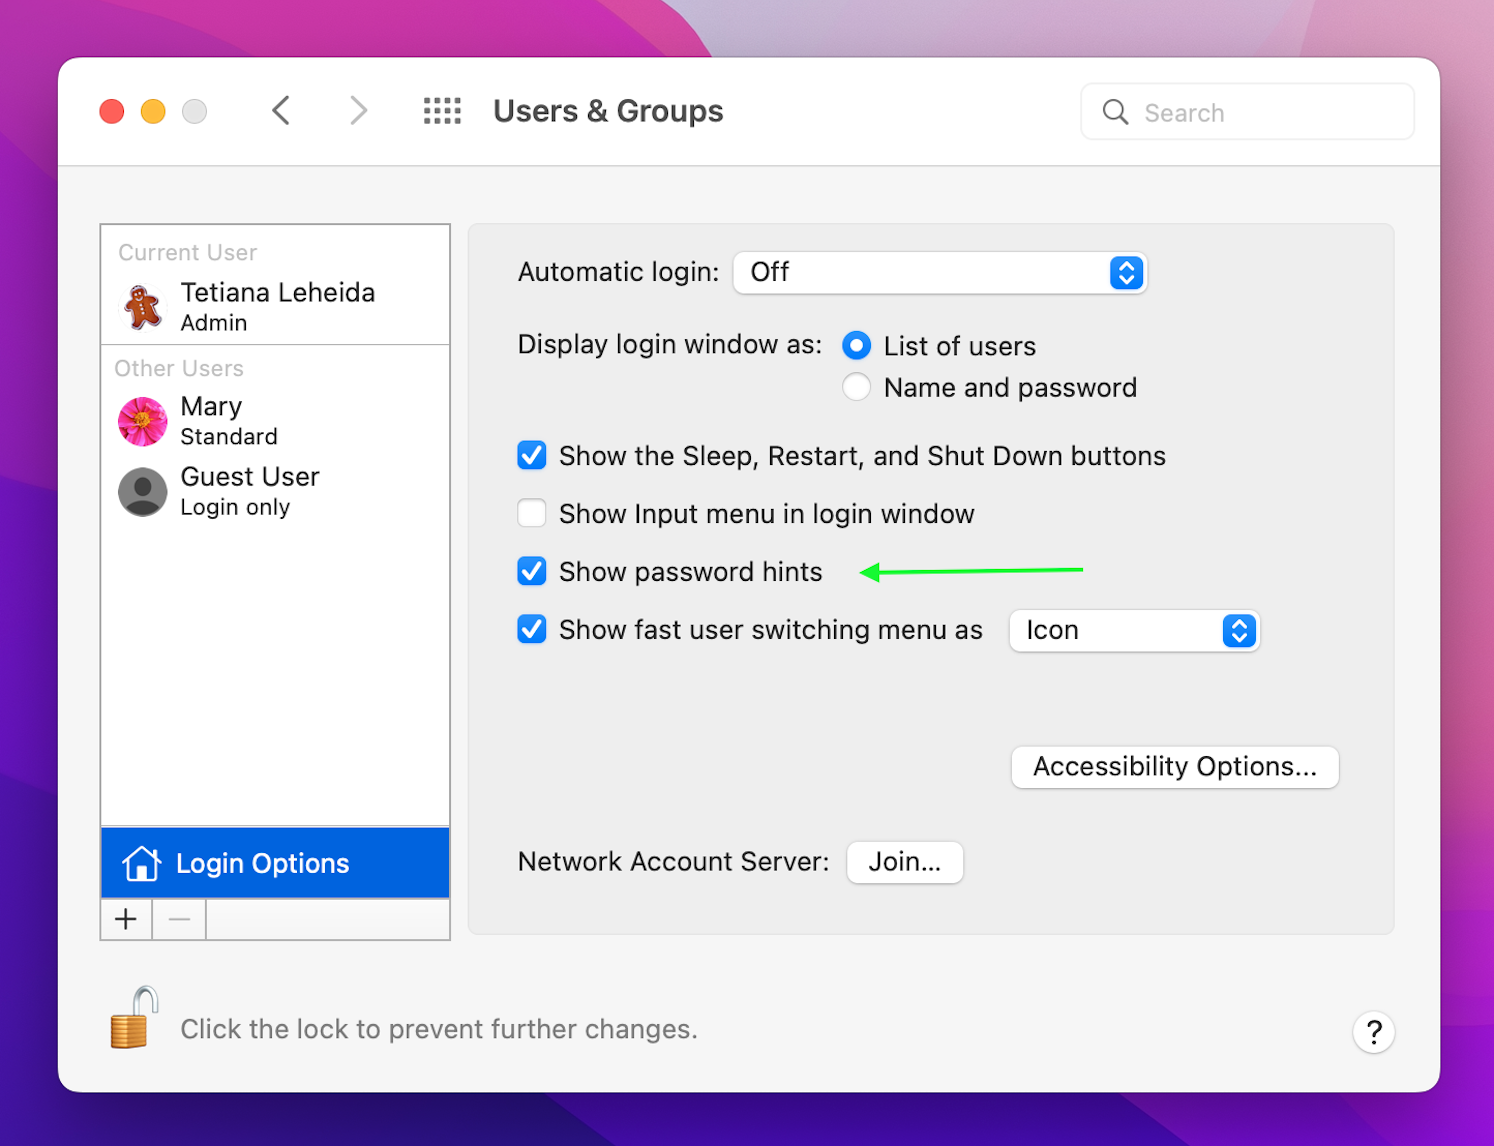The image size is (1494, 1146).
Task: Toggle Show fast user switching menu checkbox
Action: point(532,629)
